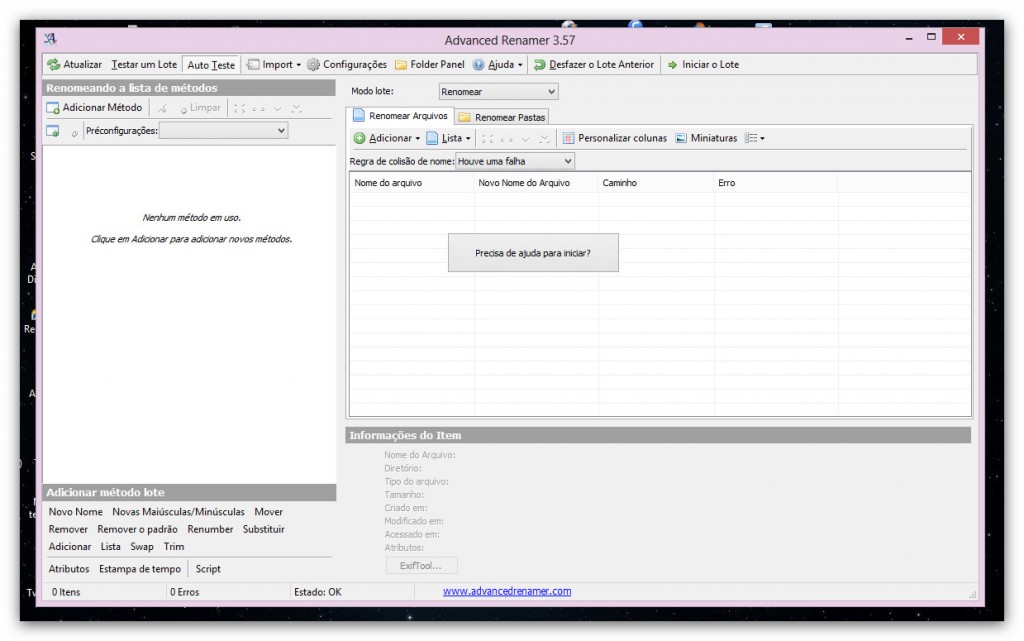Click the Adicionar Método button
This screenshot has width=1024, height=641.
coord(94,108)
